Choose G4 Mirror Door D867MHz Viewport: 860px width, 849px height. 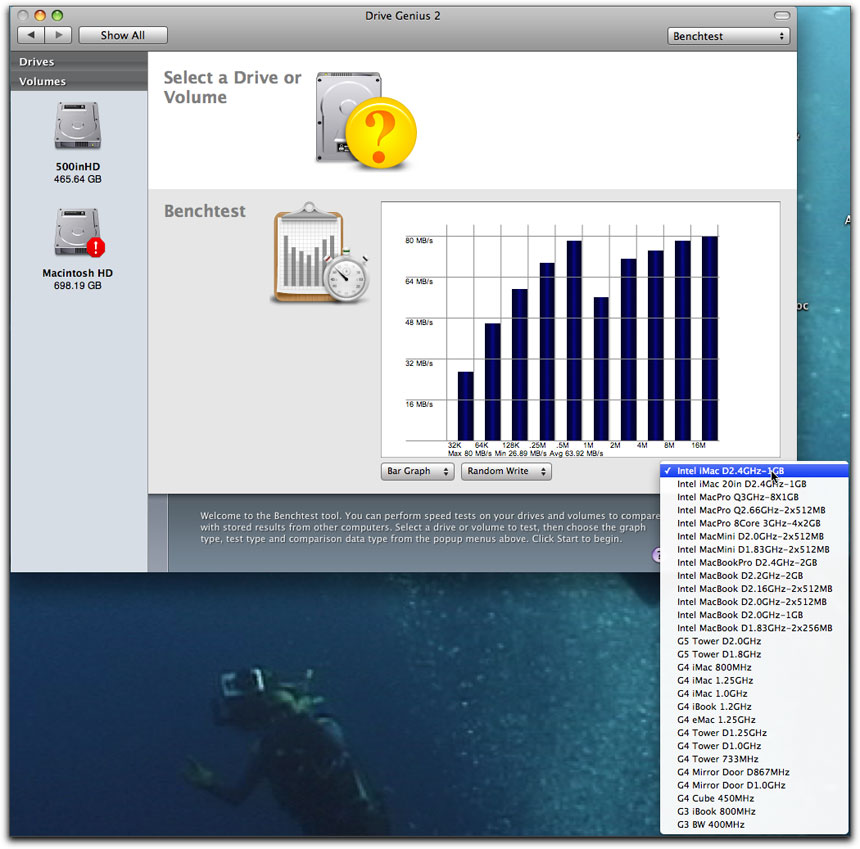[x=754, y=772]
